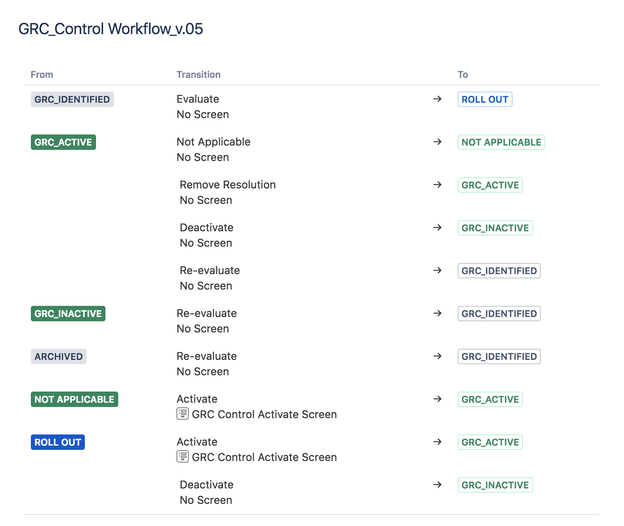Select the green GRC_ACTIVE From status lozenge
624x526 pixels.
(63, 142)
